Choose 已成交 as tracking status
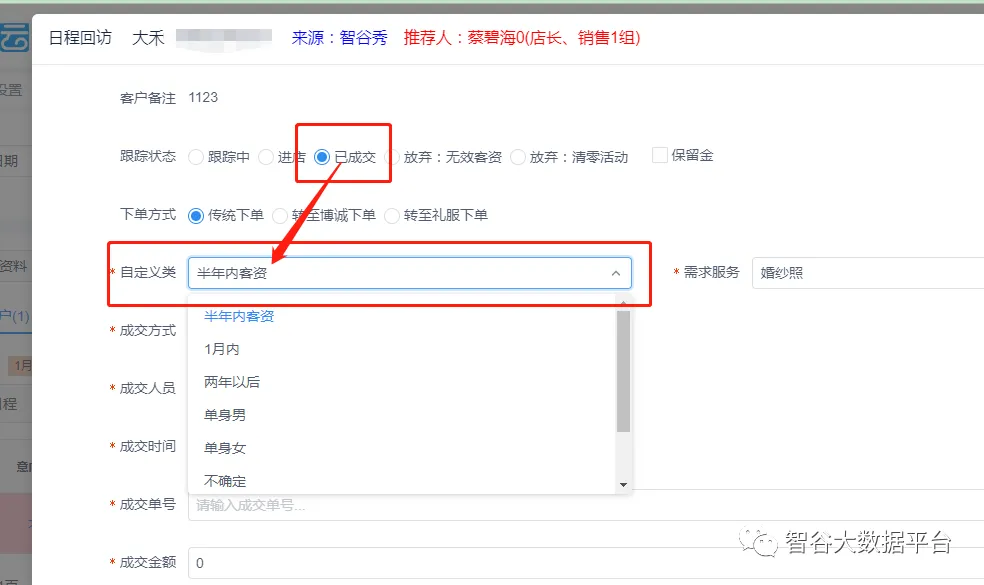Viewport: 984px width, 585px height. tap(322, 157)
